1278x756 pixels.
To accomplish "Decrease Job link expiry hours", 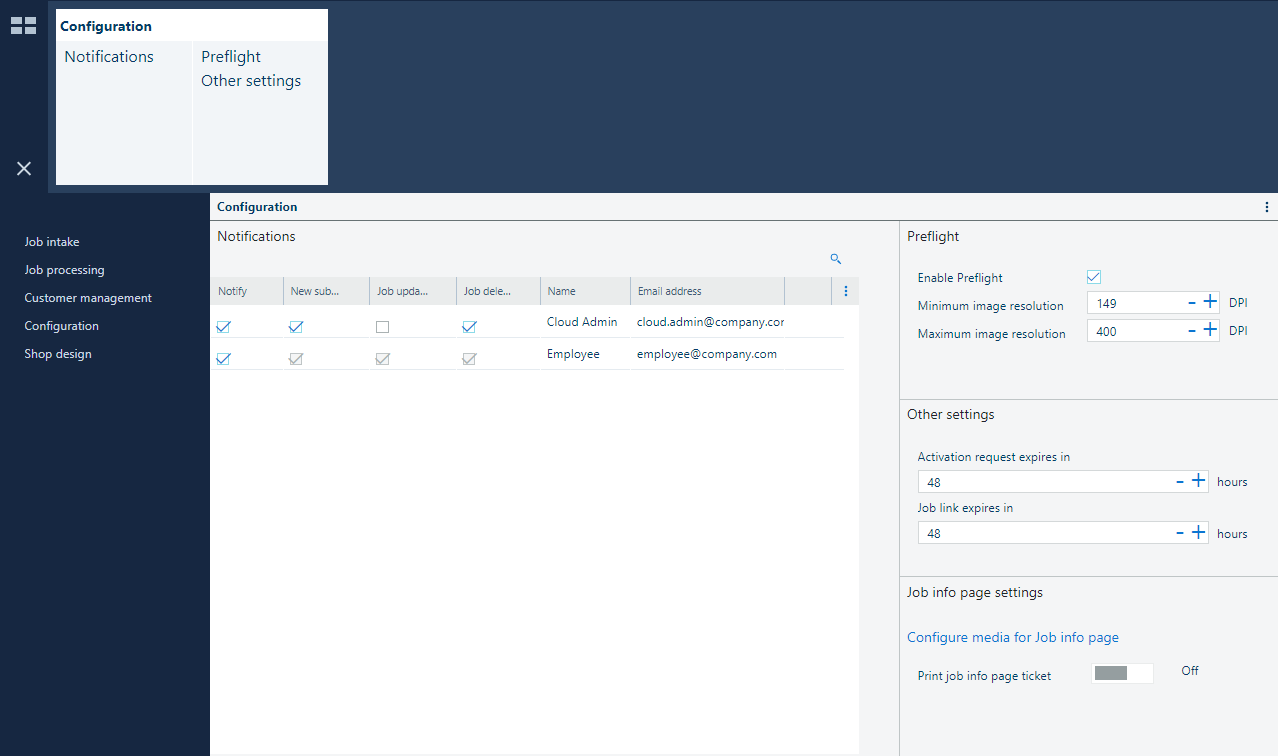I will pos(1181,533).
